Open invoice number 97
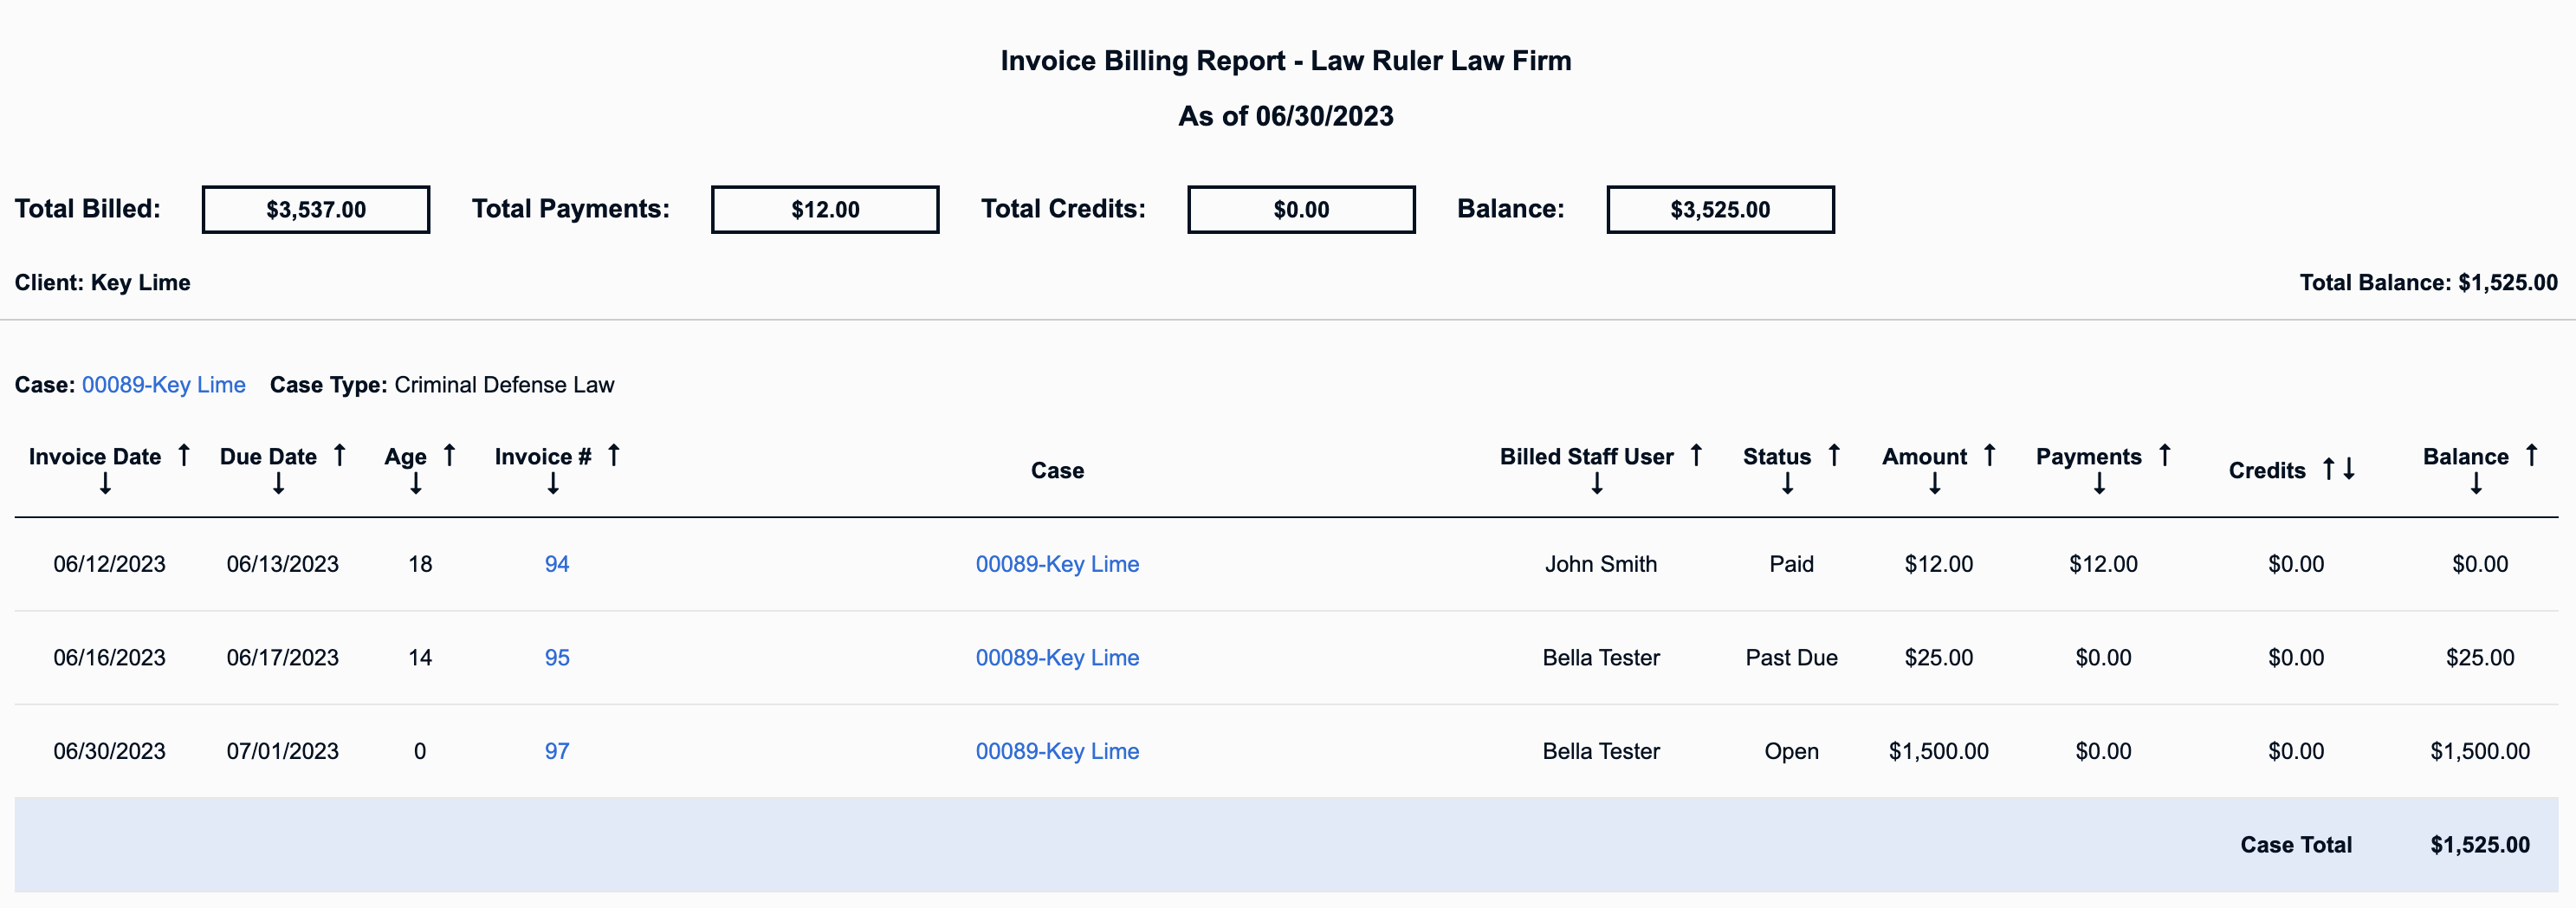2576x908 pixels. click(557, 751)
